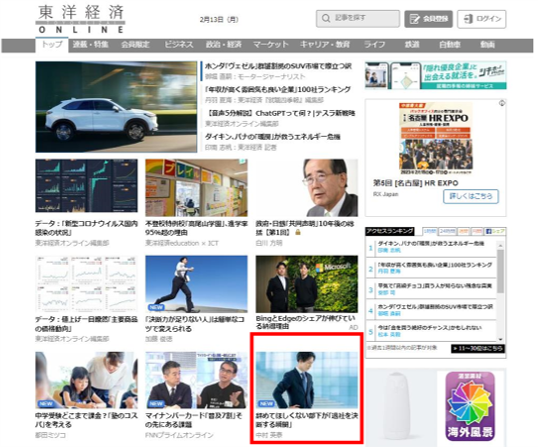
Task: Select the 24時間 ranking tab
Action: click(447, 232)
